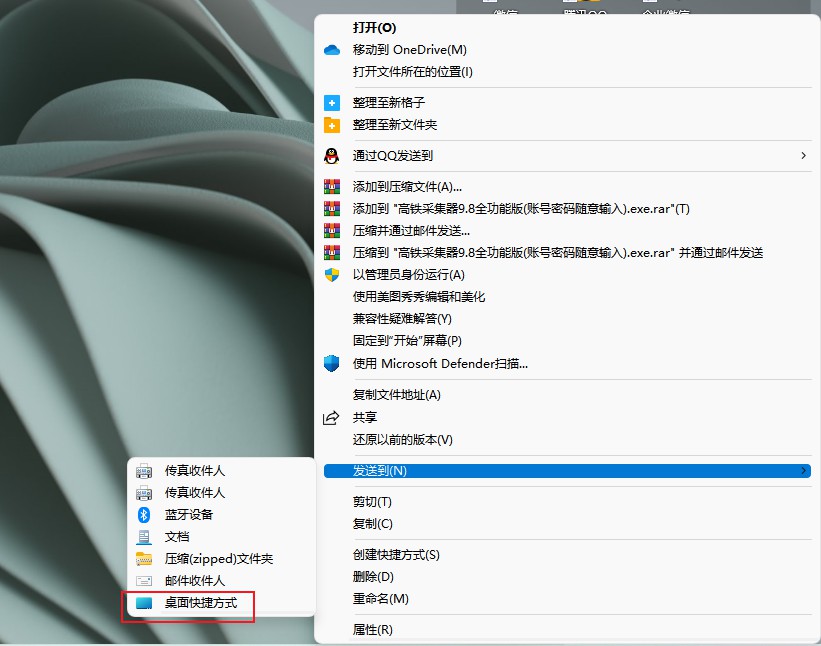Open 兼容性疑难解答(Y)
Screen dimensions: 821x646
click(402, 319)
